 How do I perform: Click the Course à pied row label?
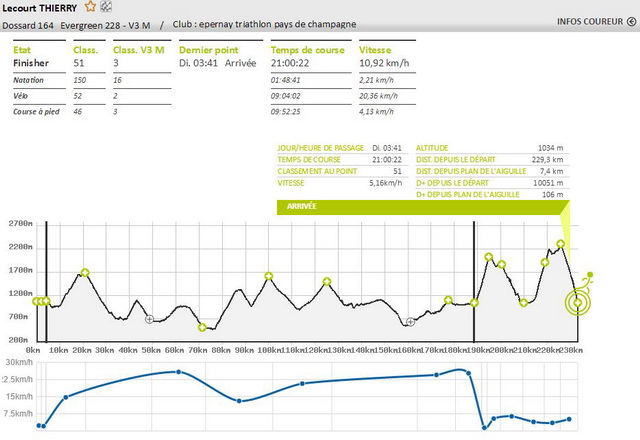(x=36, y=111)
